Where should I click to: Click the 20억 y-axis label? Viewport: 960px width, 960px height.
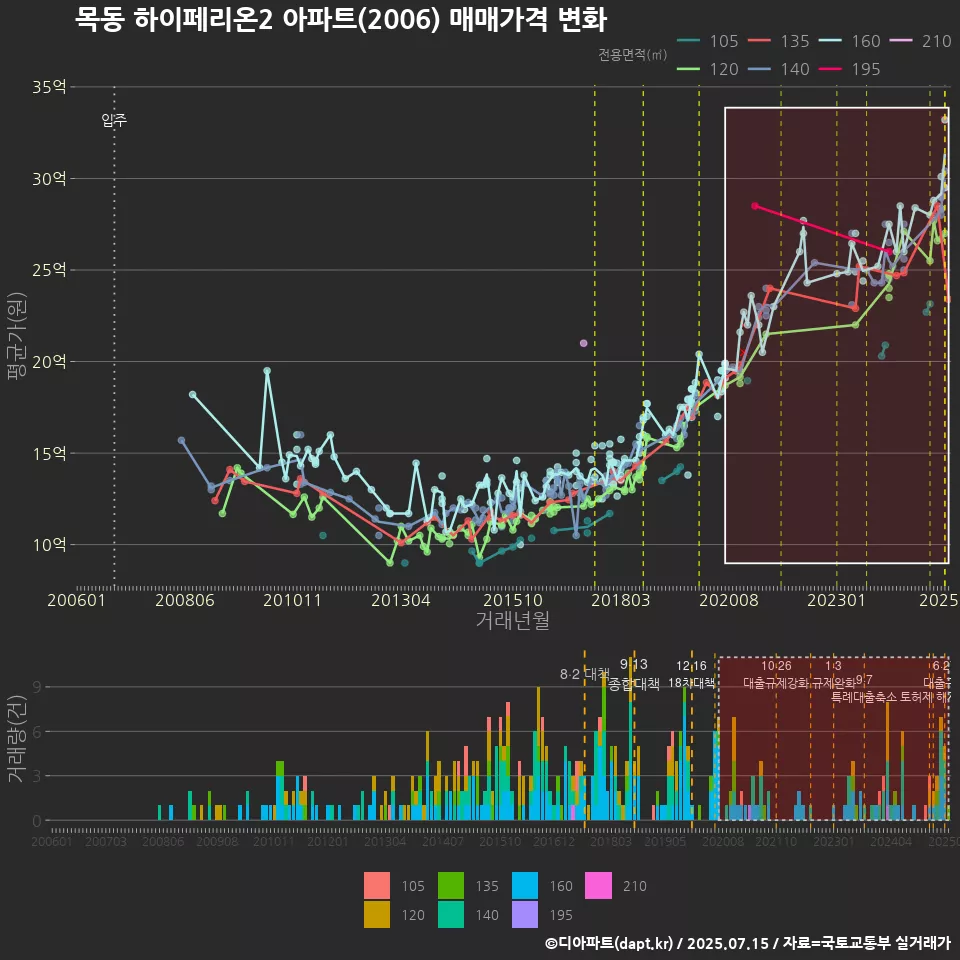click(x=49, y=362)
